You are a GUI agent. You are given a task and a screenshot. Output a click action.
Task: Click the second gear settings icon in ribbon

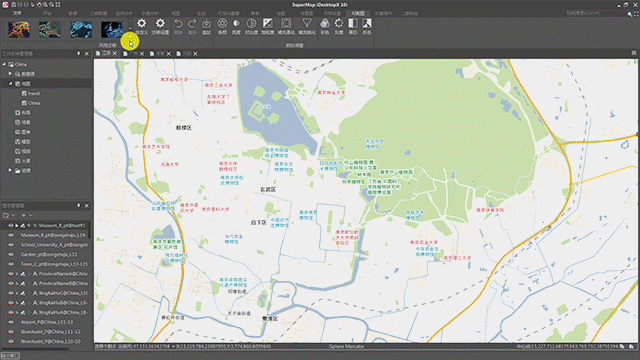(160, 24)
